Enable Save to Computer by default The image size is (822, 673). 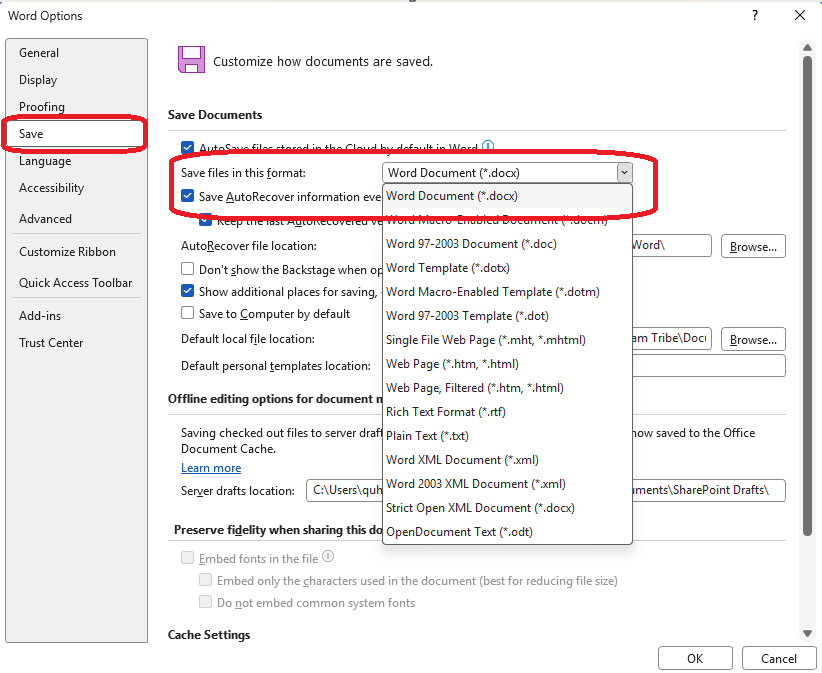coord(187,313)
